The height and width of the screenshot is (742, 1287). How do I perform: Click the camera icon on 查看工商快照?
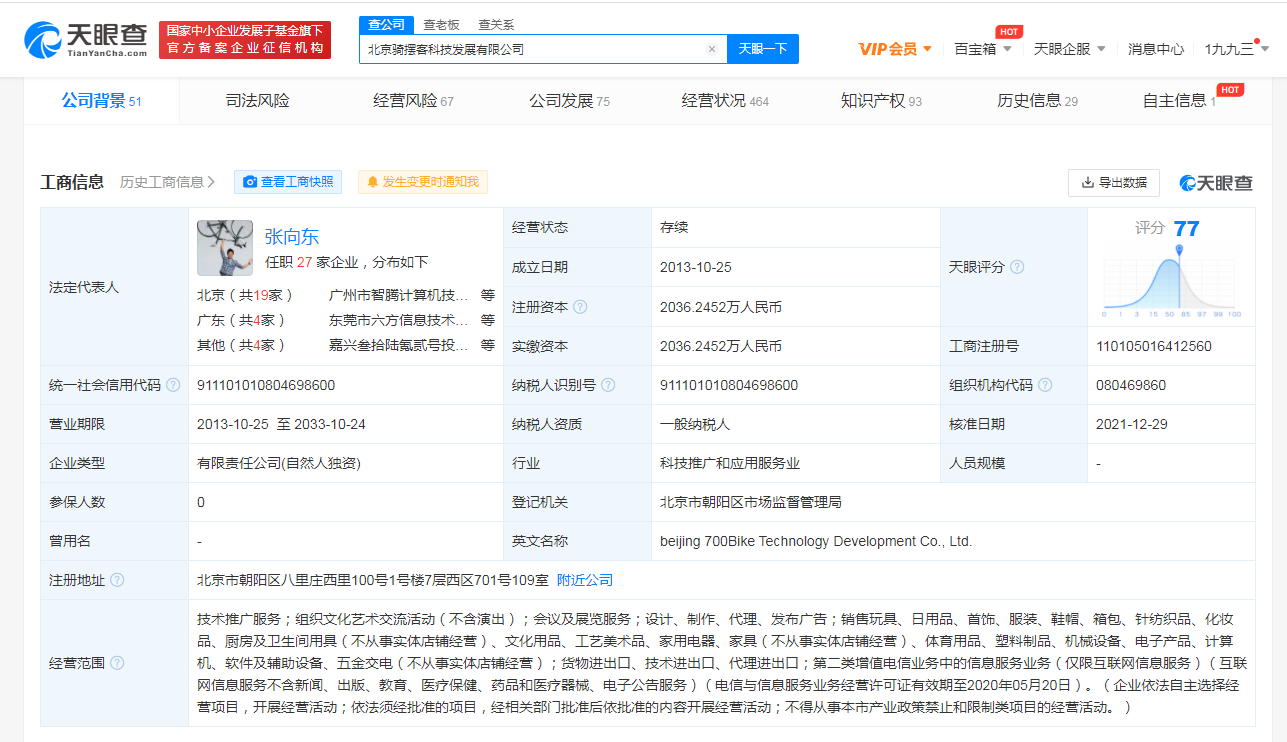point(250,182)
